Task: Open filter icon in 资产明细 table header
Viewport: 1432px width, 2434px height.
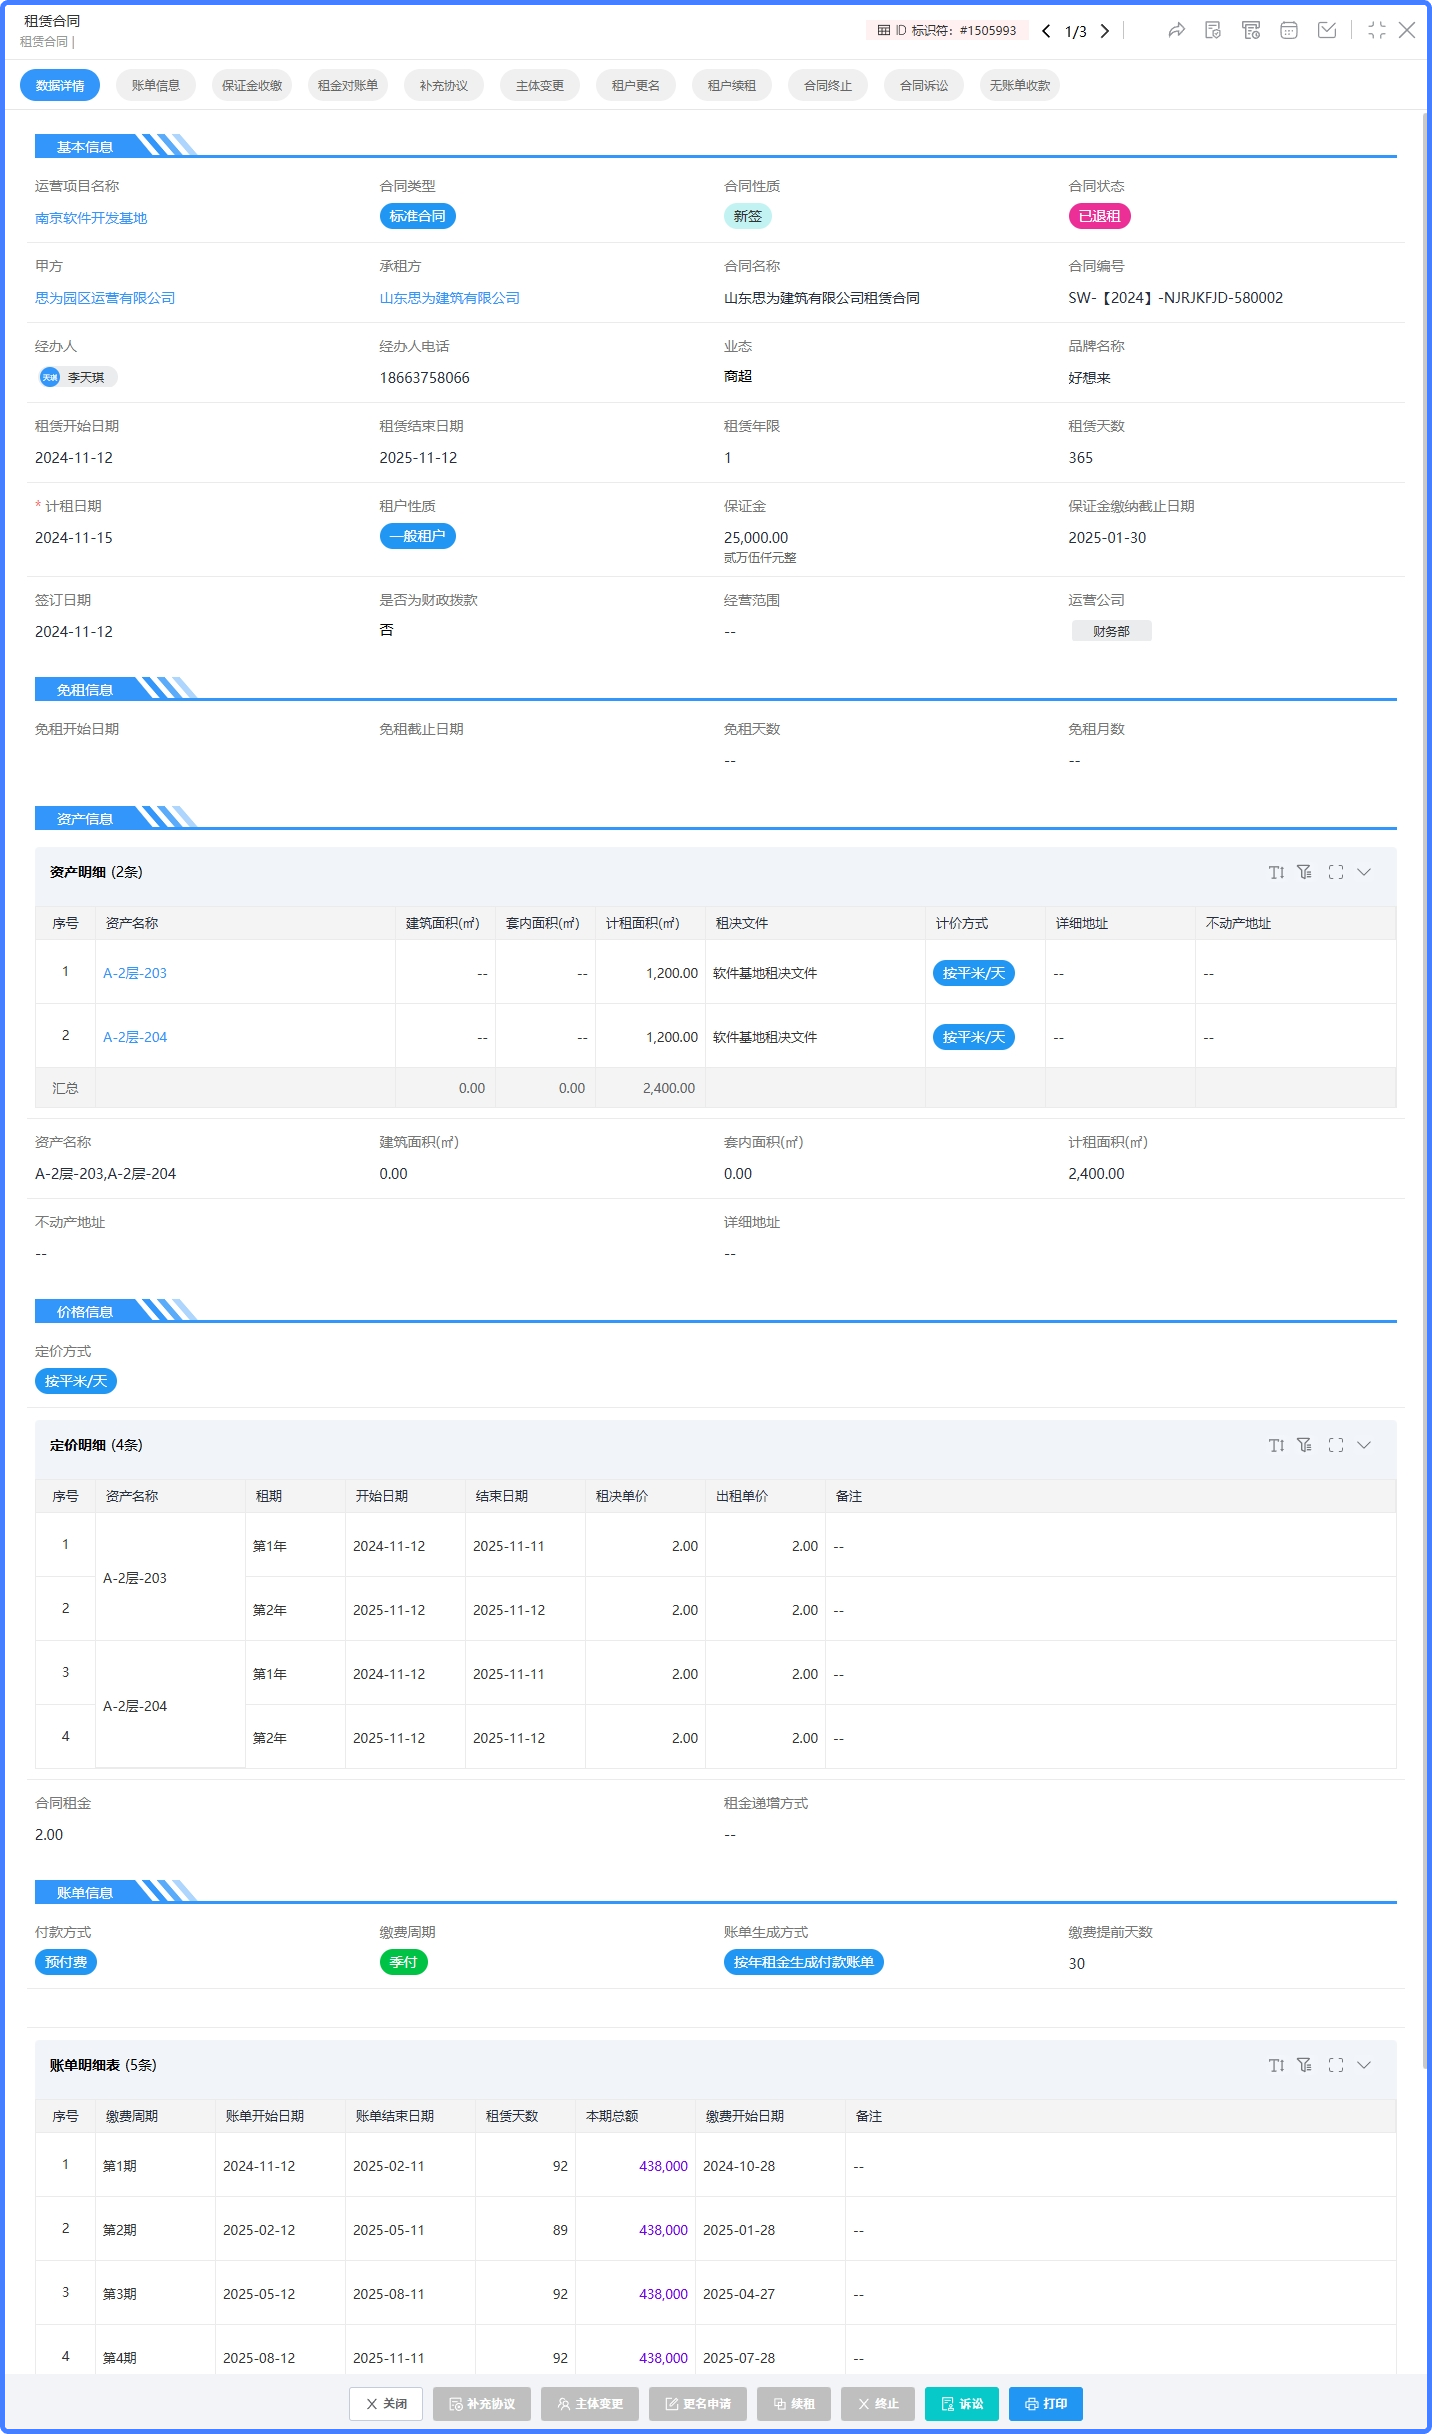Action: [1304, 872]
